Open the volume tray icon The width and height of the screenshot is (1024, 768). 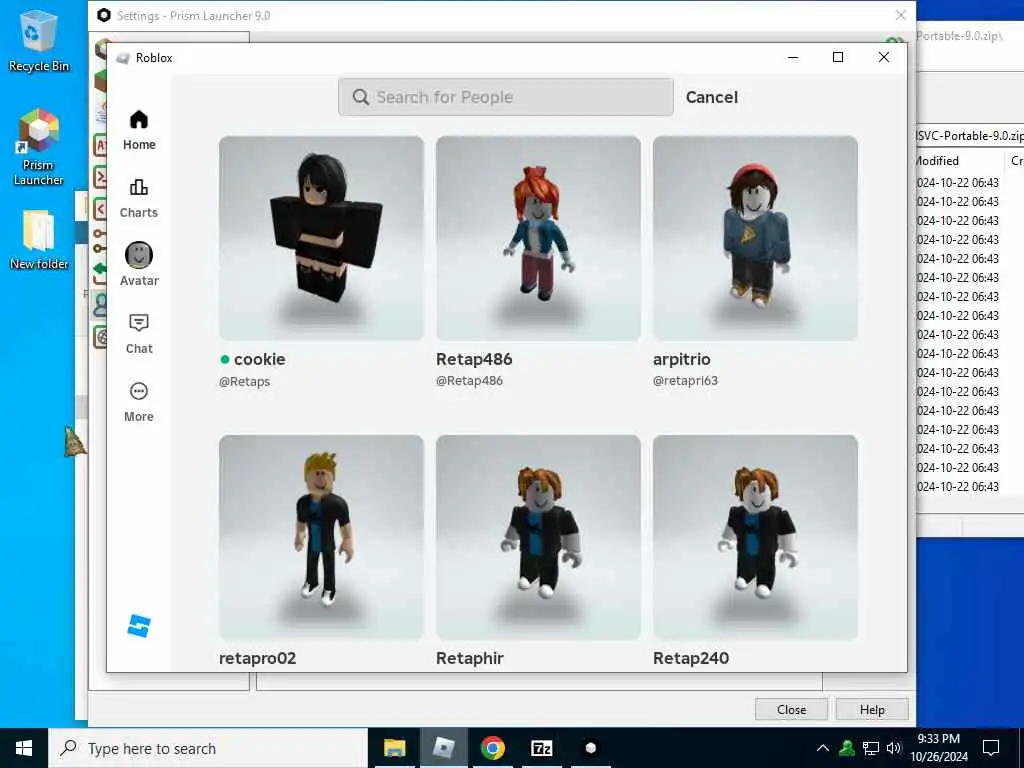pos(894,748)
